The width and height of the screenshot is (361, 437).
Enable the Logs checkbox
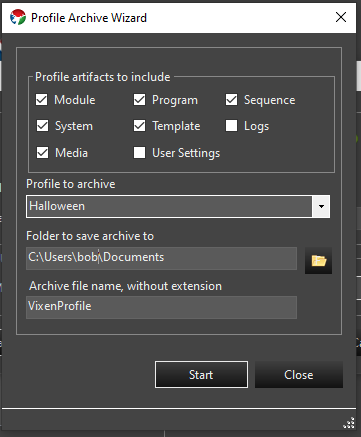click(231, 126)
